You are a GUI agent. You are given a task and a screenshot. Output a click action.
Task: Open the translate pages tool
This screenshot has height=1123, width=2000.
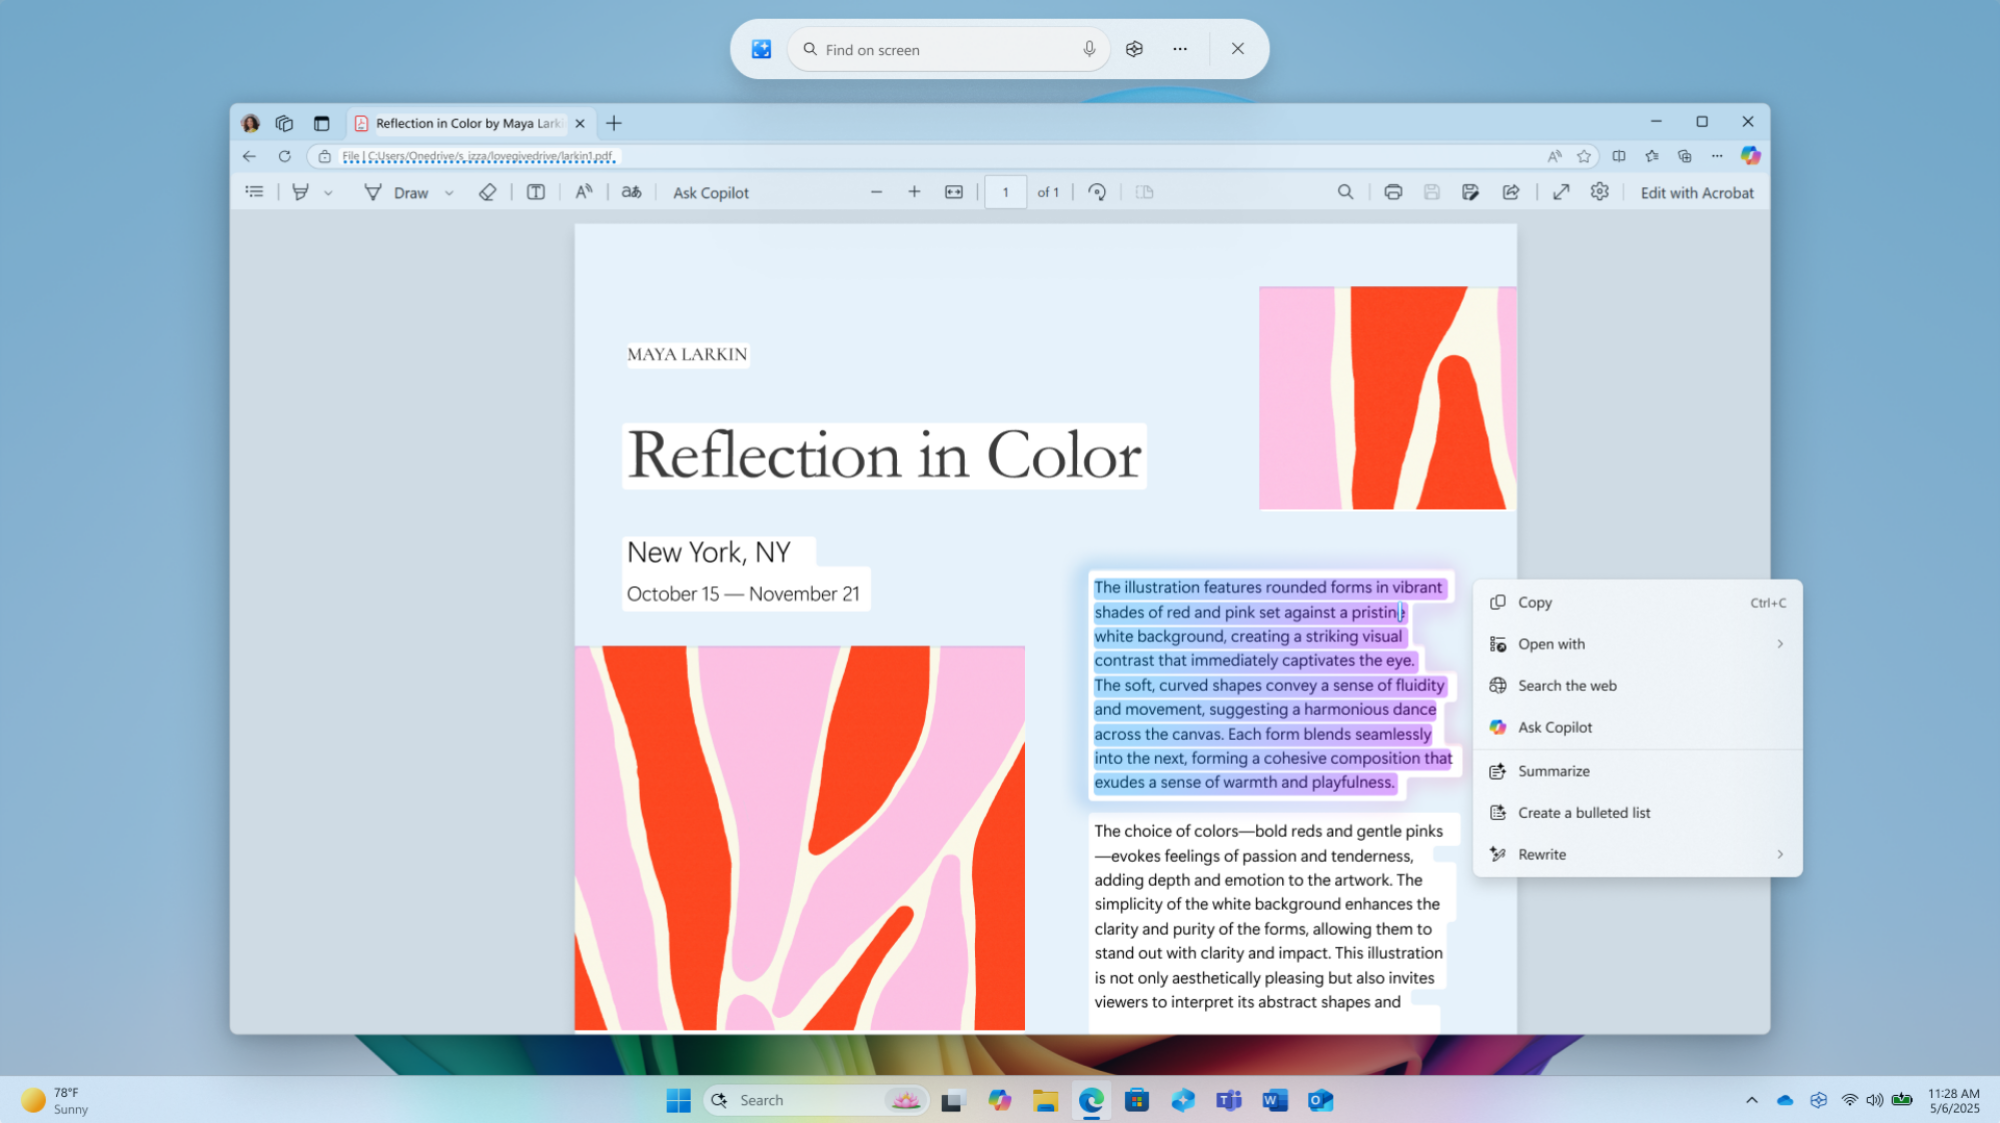(x=630, y=192)
